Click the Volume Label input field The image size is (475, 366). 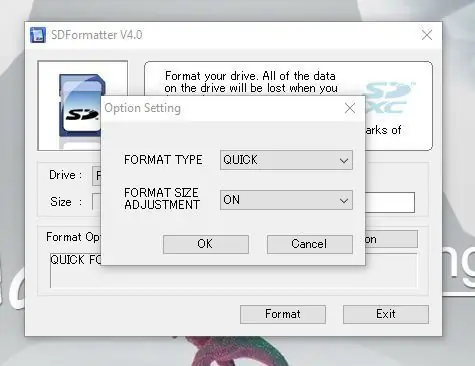pos(390,202)
